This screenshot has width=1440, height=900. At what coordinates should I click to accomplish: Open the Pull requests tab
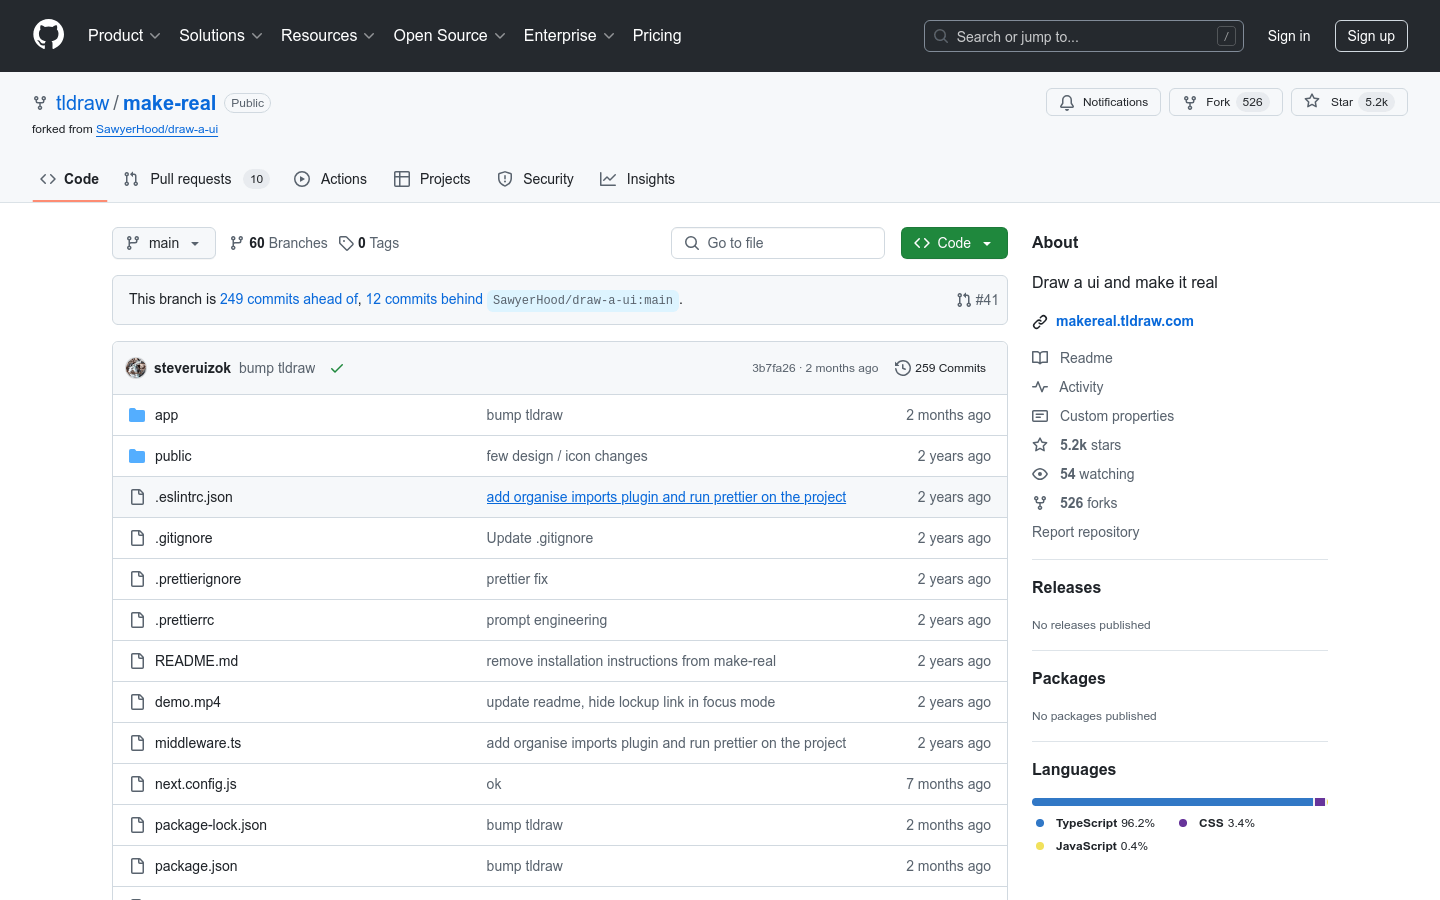coord(196,179)
